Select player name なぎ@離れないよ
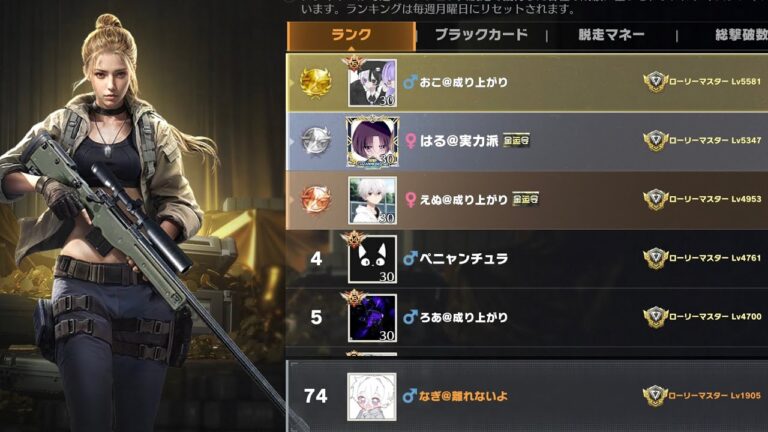 463,395
